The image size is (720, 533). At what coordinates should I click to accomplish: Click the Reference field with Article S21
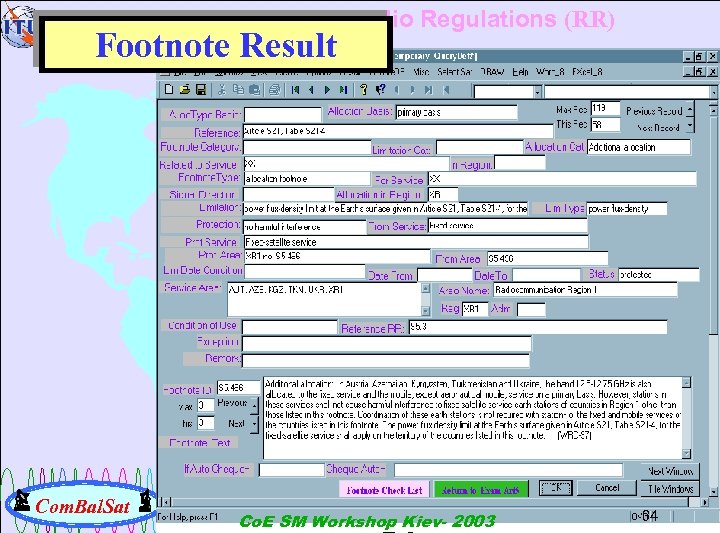(398, 131)
